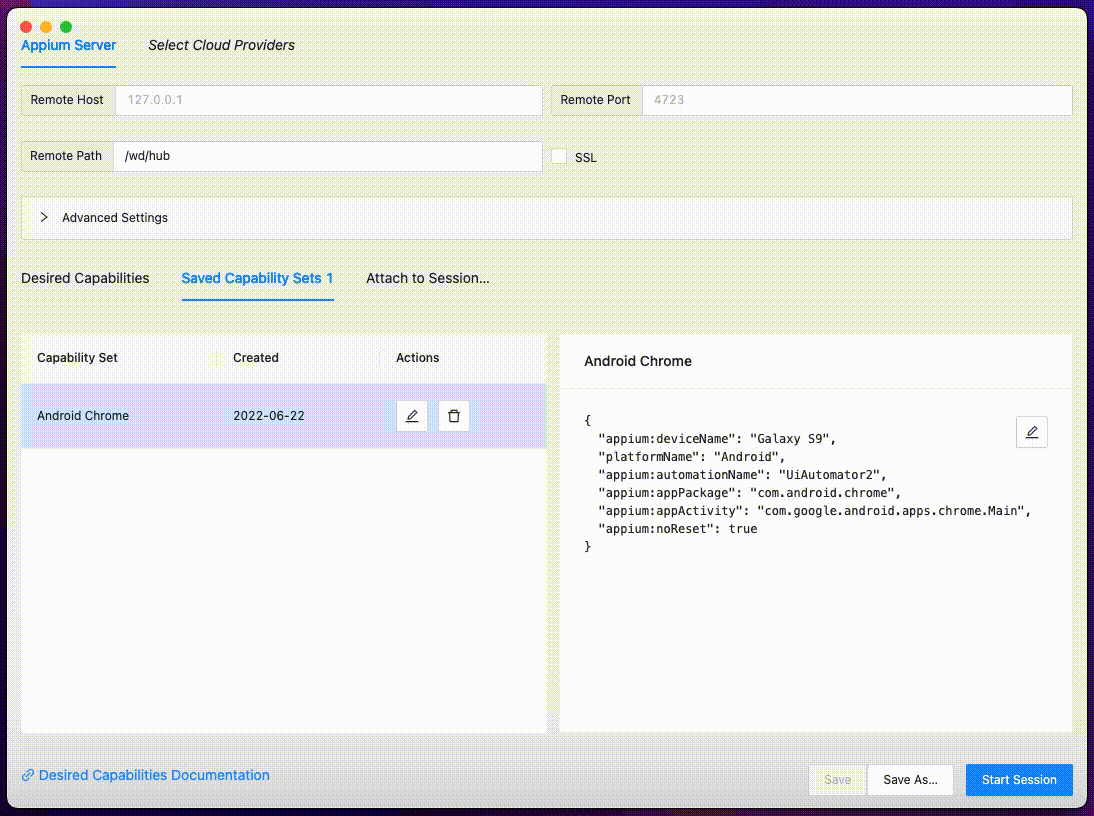The image size is (1094, 816).
Task: Click the Save As button
Action: (910, 779)
